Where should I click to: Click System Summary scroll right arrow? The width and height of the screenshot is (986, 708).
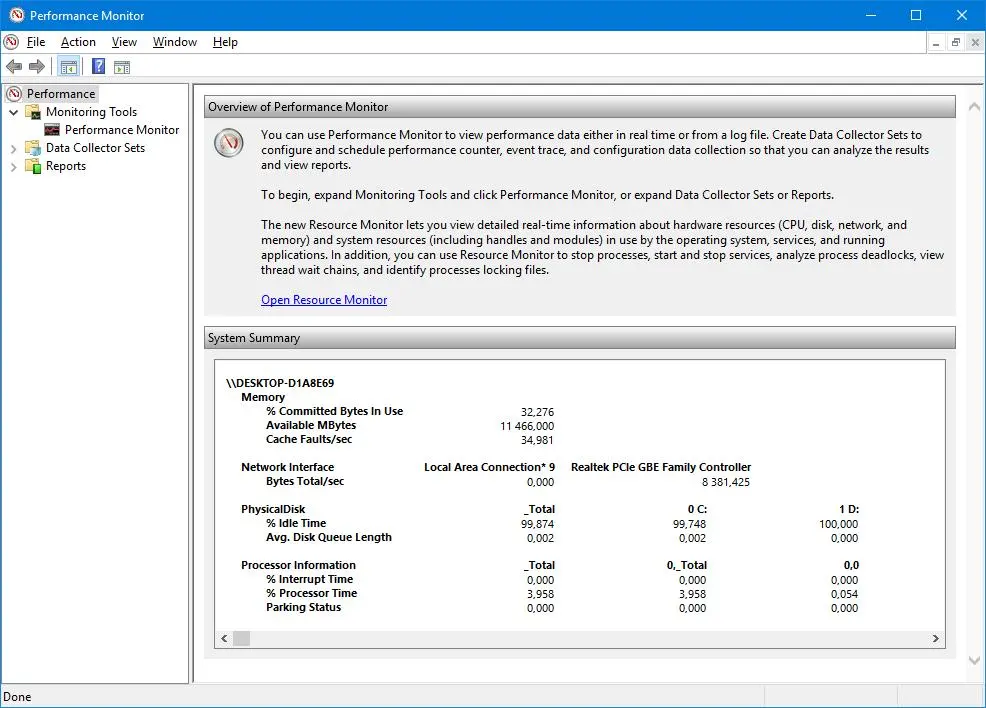(x=936, y=638)
